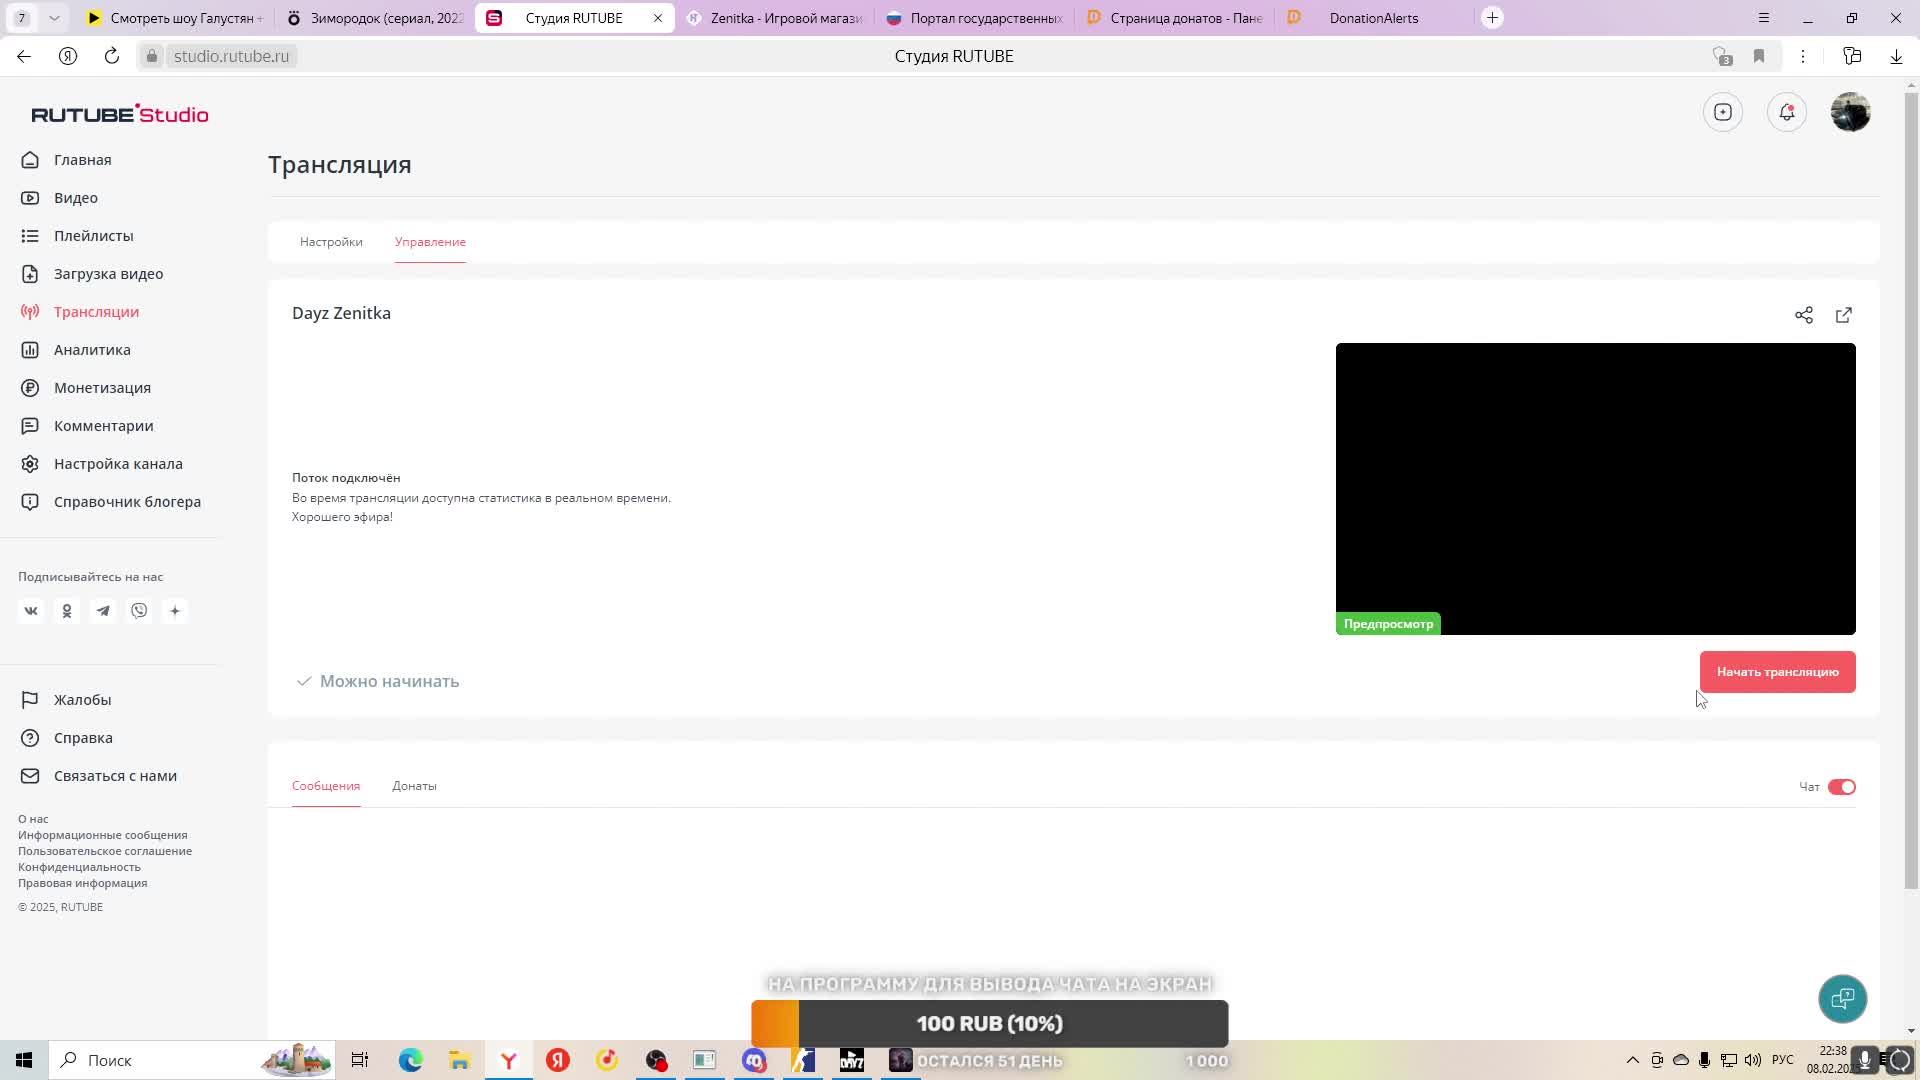Open the Viber social link icon
This screenshot has width=1920, height=1080.
click(x=139, y=611)
